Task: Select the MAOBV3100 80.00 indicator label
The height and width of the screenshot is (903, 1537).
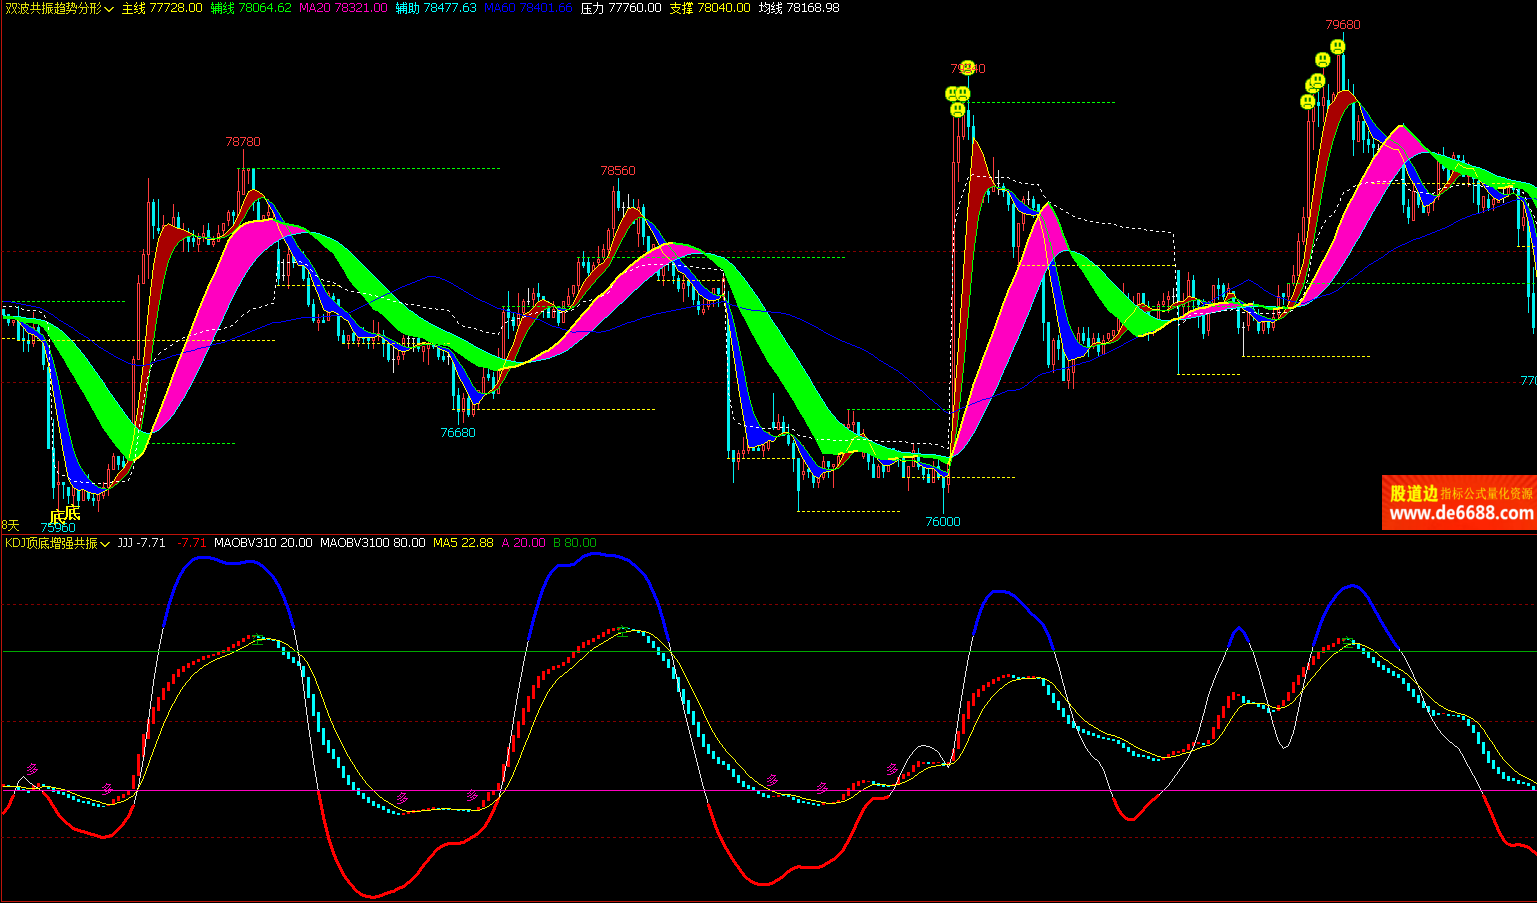Action: coord(372,543)
